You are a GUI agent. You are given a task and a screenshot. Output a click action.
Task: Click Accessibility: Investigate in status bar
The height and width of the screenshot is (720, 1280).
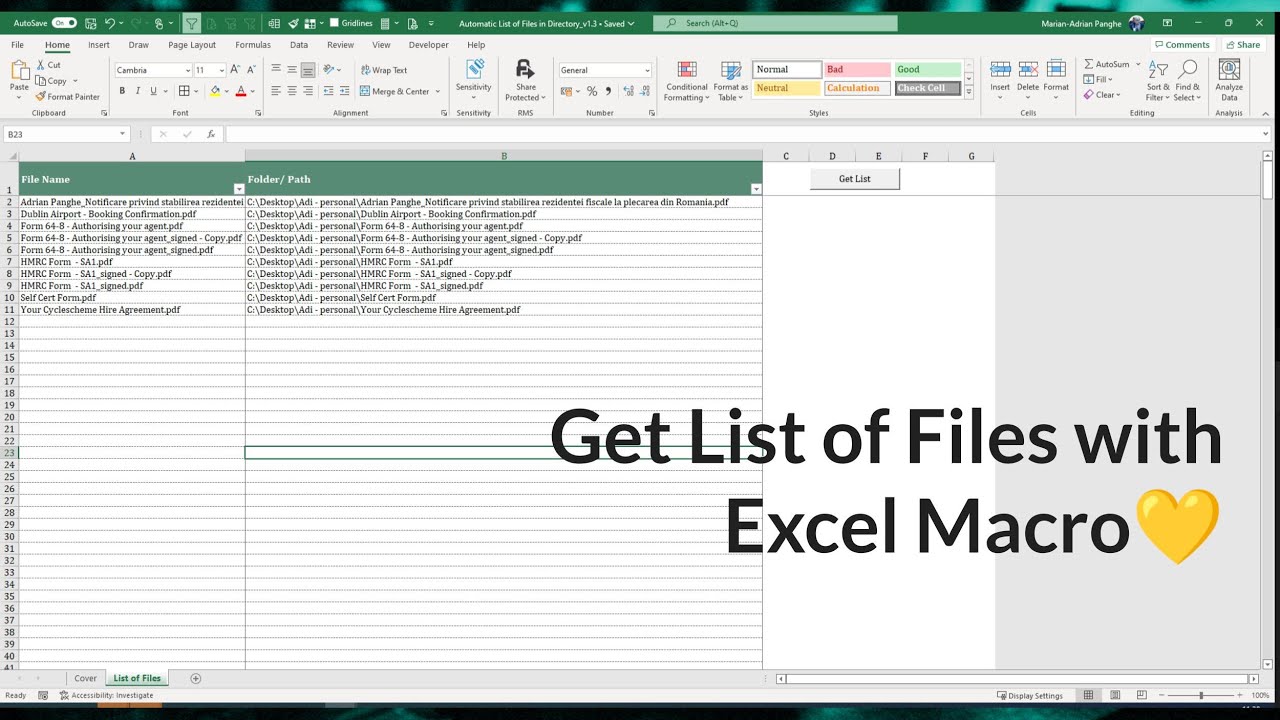pyautogui.click(x=107, y=695)
